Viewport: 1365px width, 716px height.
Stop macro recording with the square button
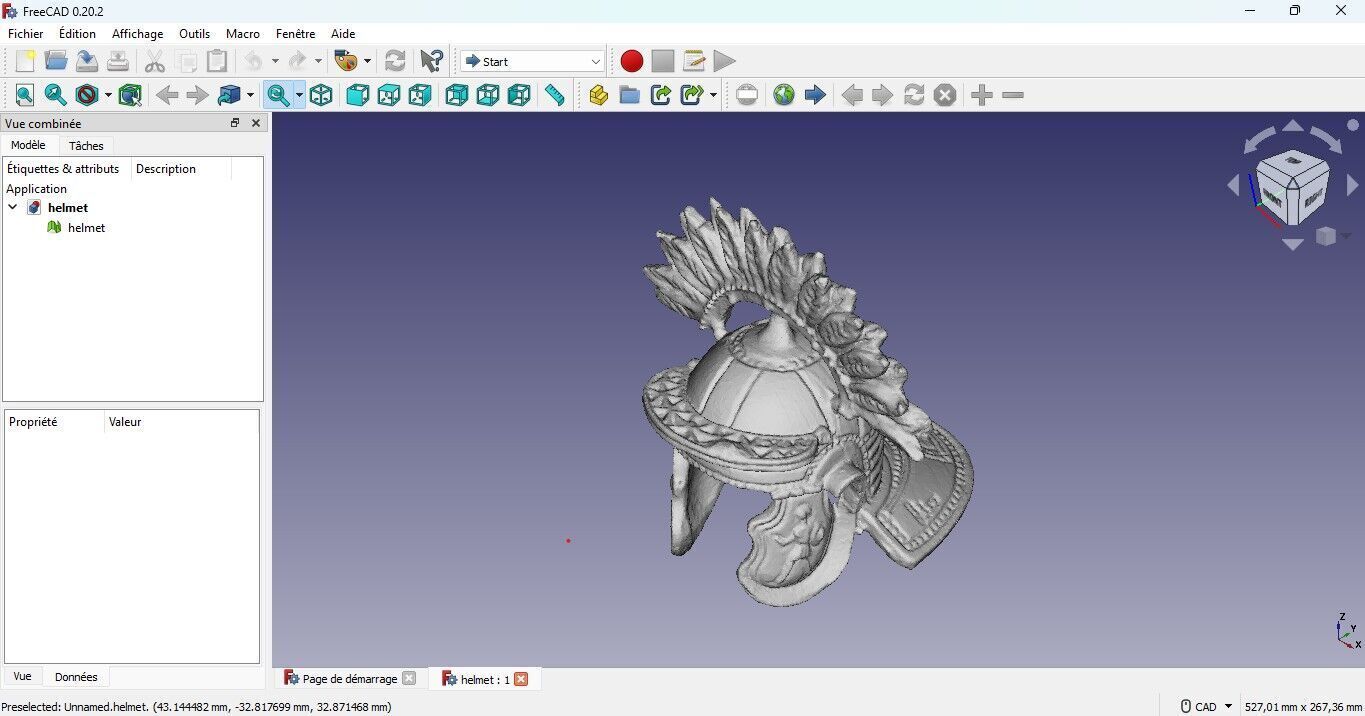point(663,61)
